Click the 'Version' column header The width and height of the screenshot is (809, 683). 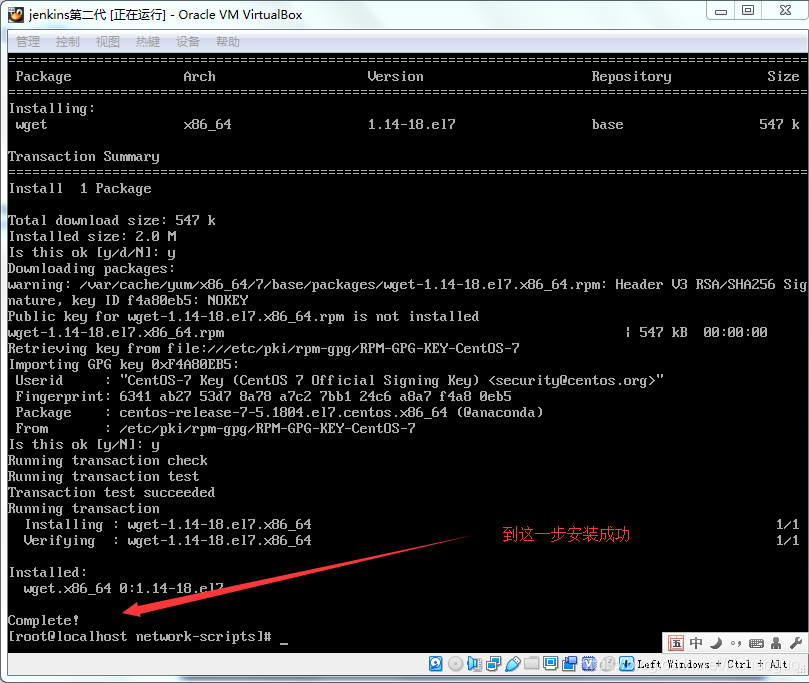pyautogui.click(x=395, y=77)
